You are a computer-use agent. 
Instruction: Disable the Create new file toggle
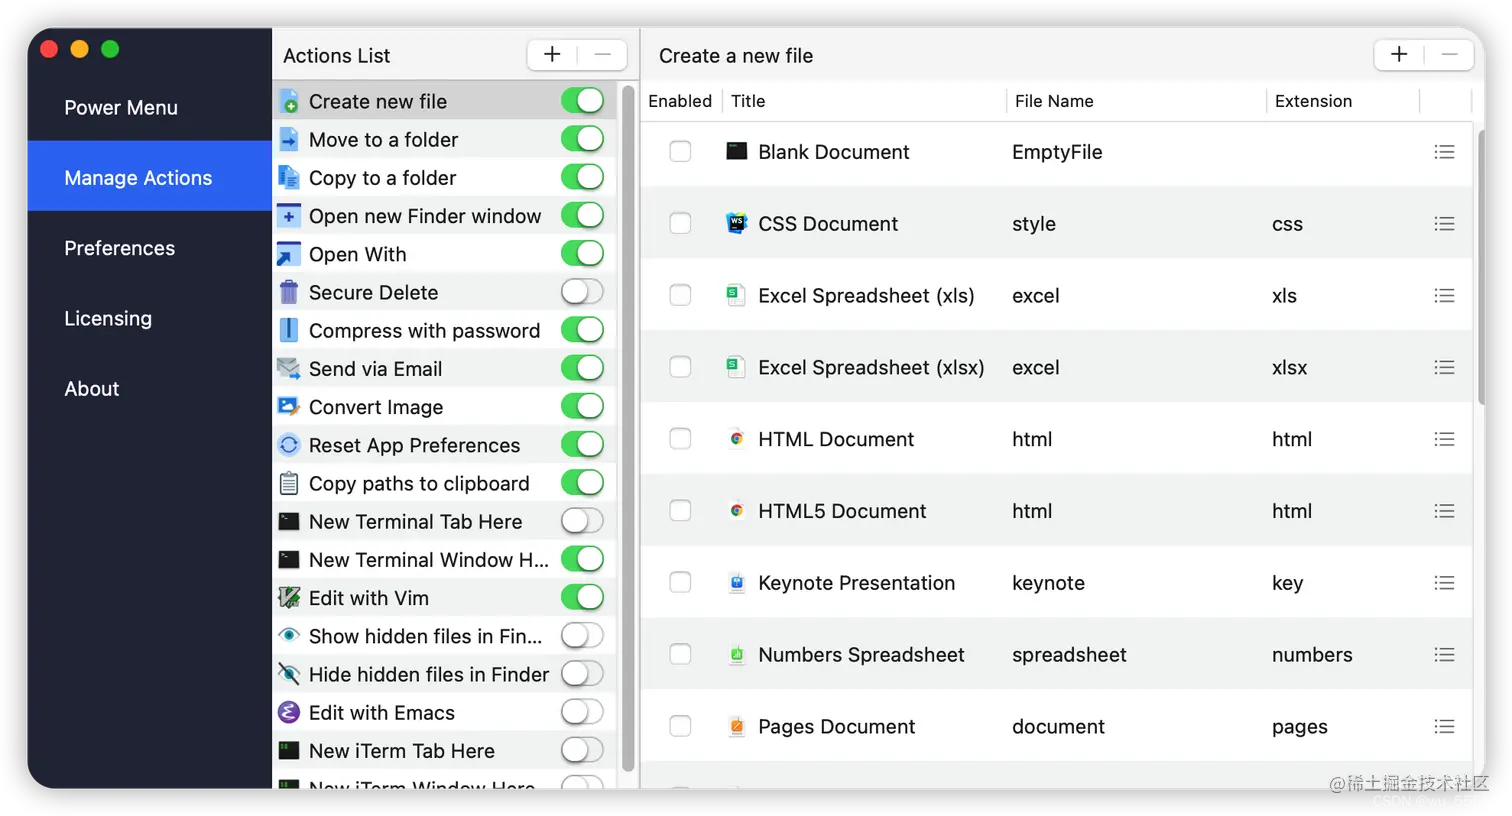click(582, 100)
